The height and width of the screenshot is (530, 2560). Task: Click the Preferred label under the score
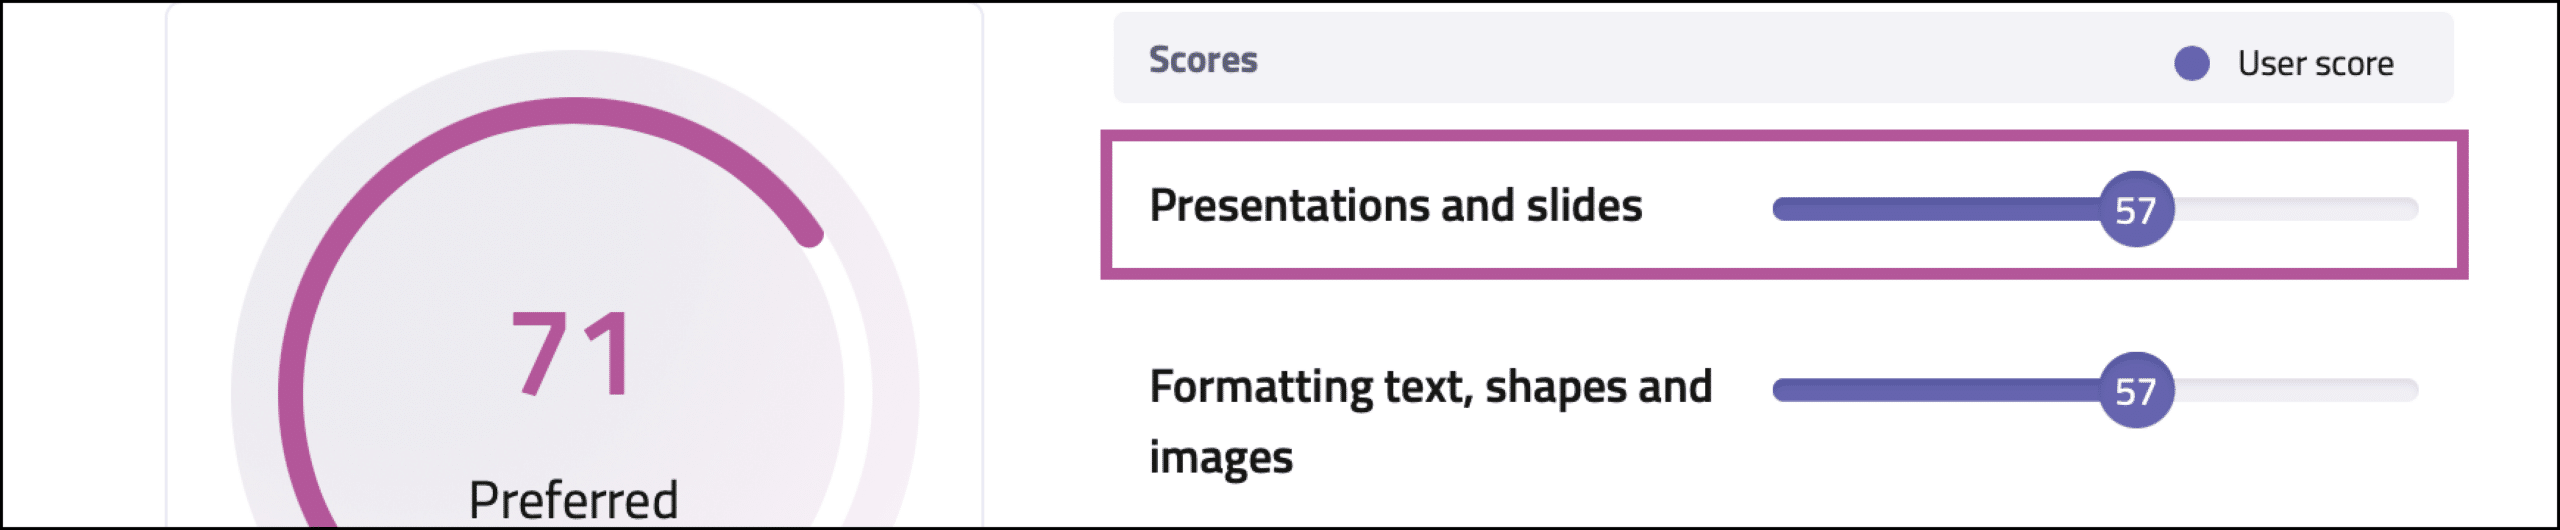pyautogui.click(x=573, y=499)
